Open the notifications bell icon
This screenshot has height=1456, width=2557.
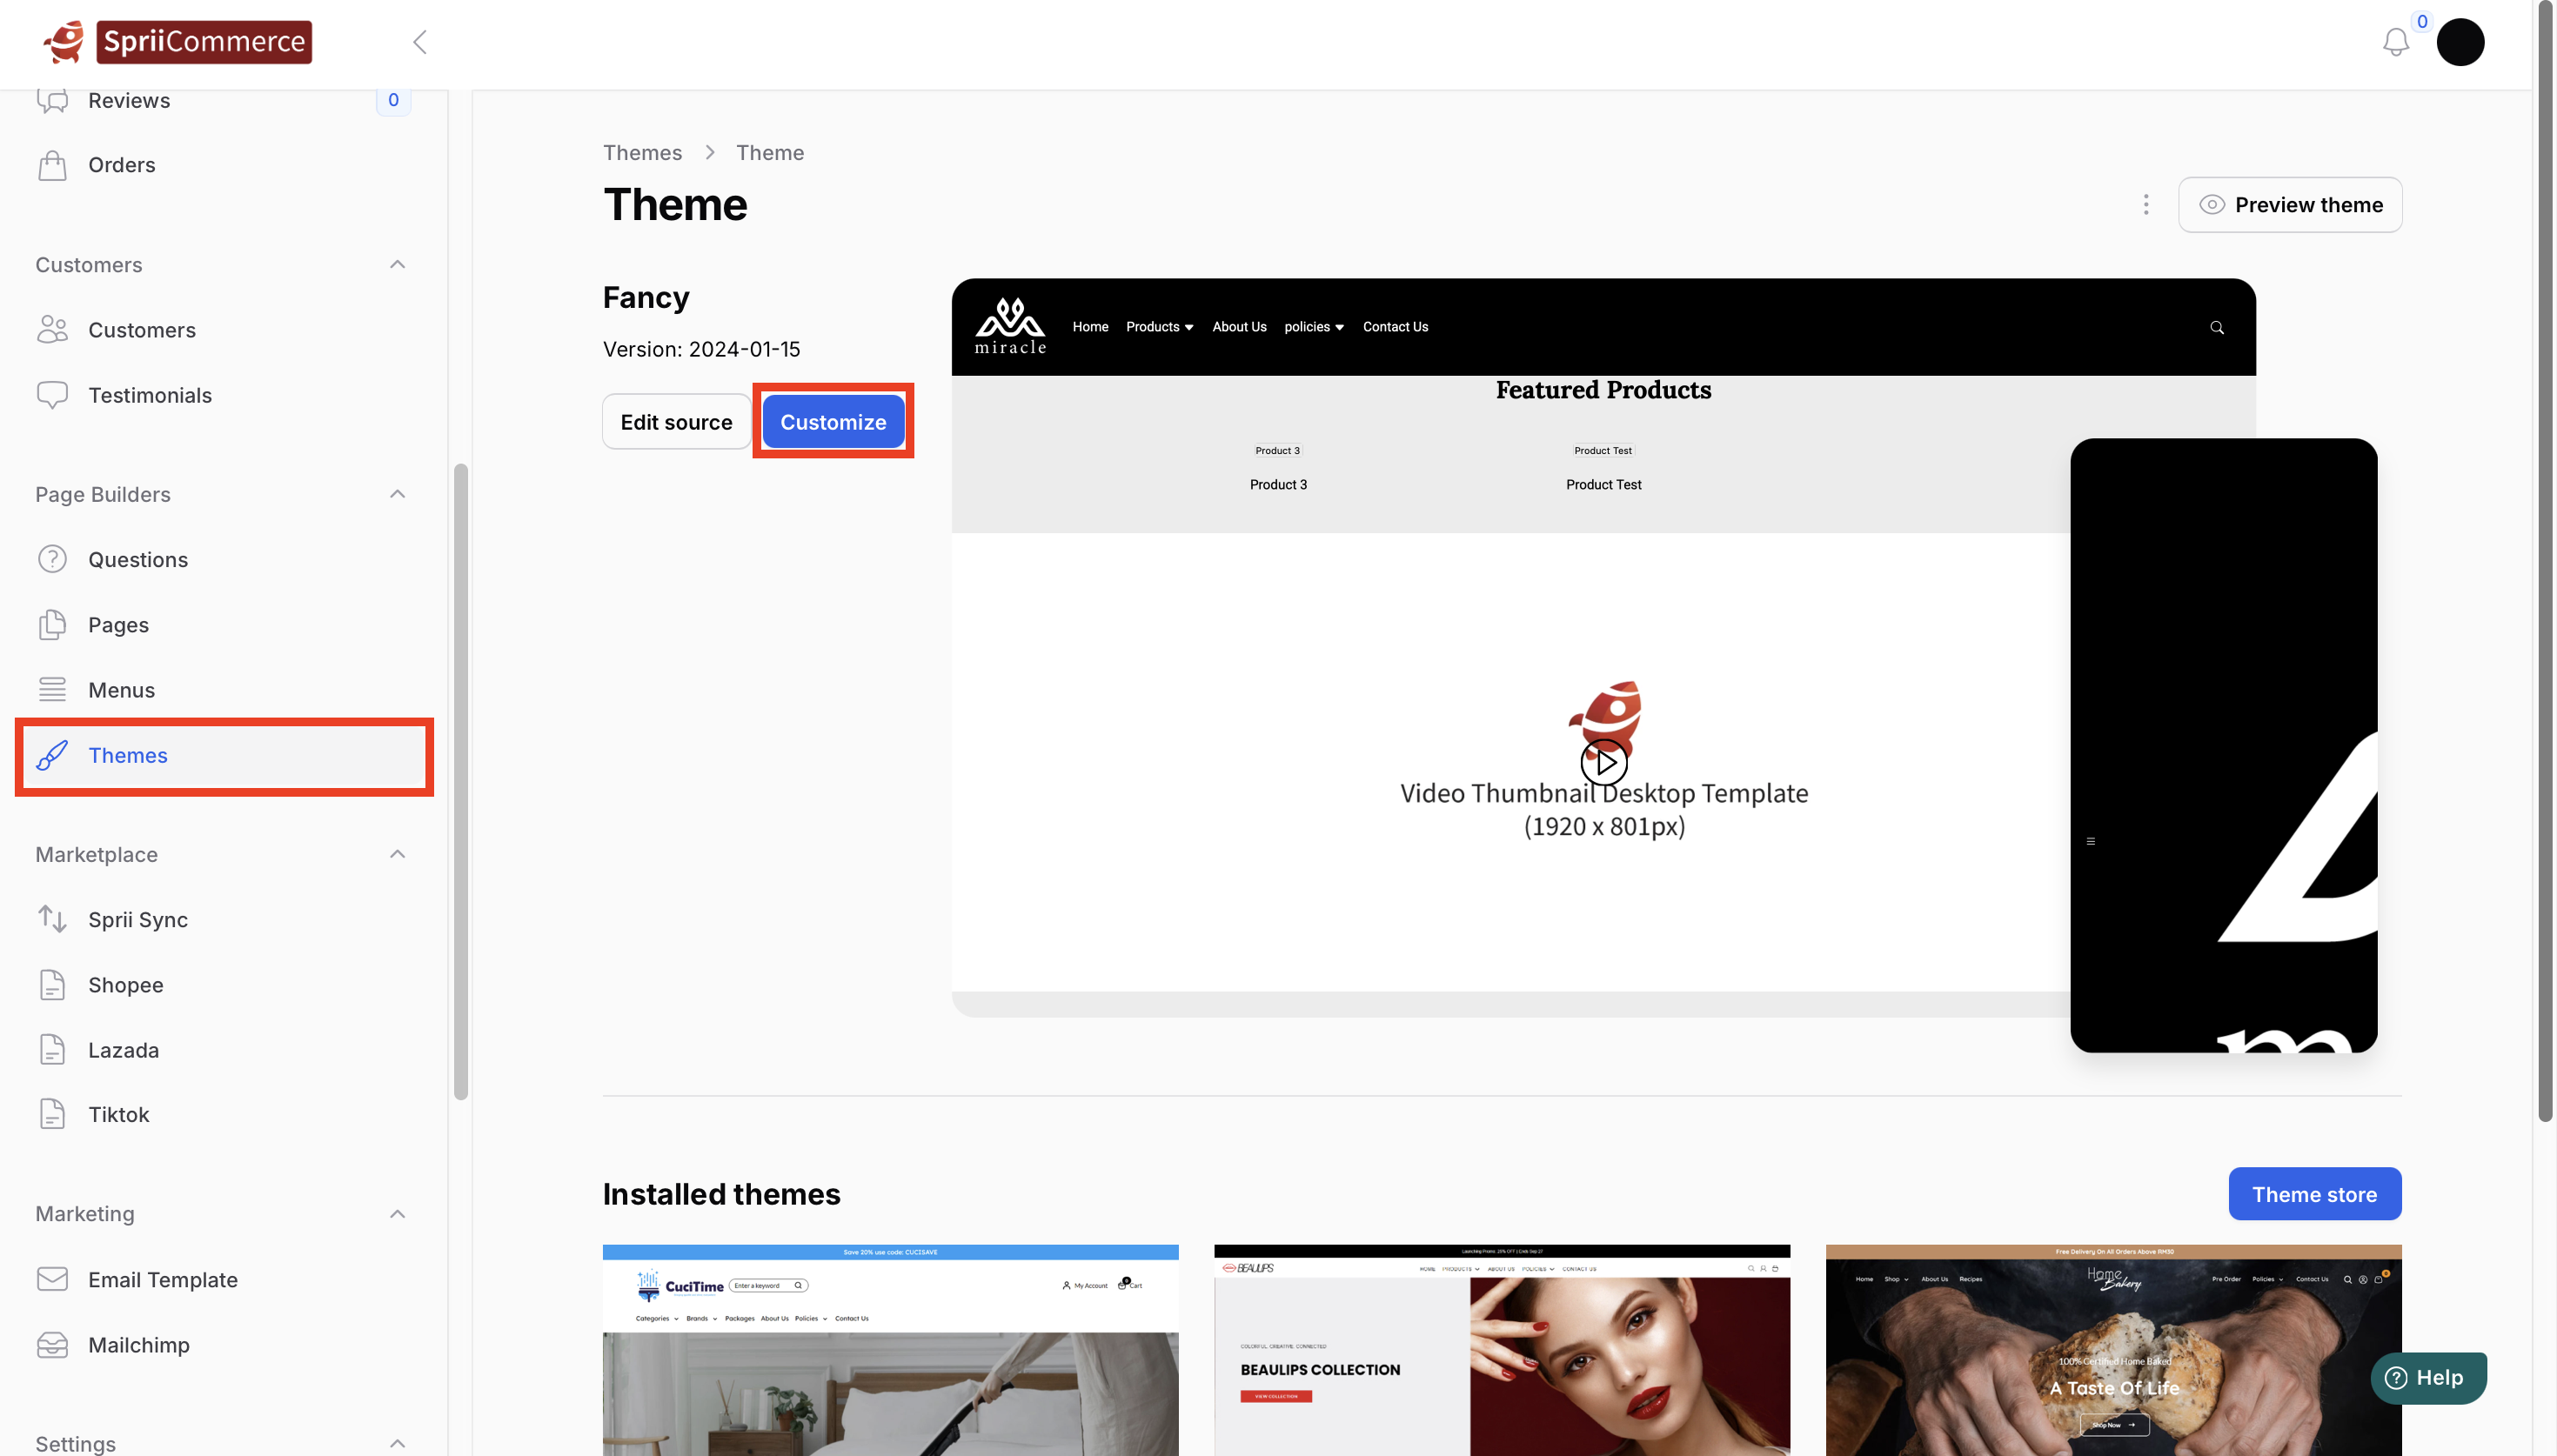(2395, 42)
